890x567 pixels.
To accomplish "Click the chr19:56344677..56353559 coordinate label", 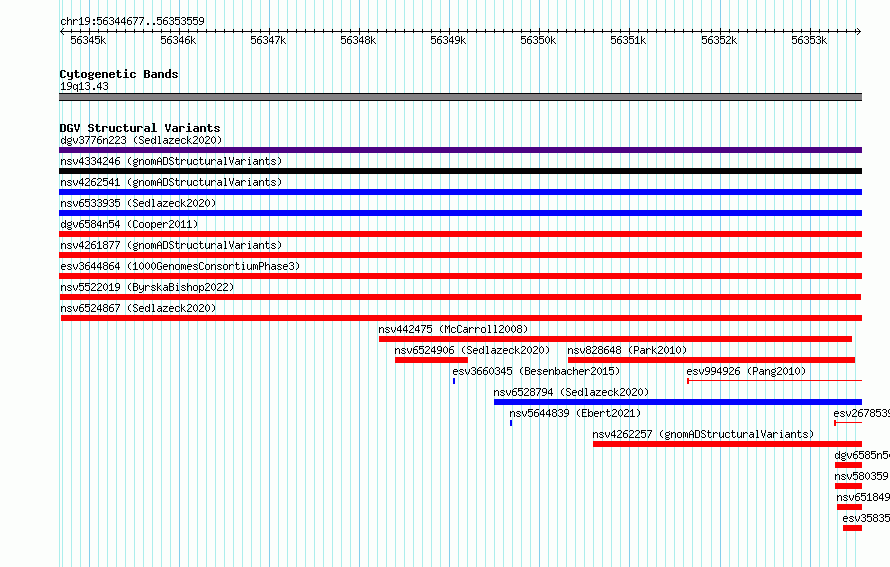I will coord(132,21).
